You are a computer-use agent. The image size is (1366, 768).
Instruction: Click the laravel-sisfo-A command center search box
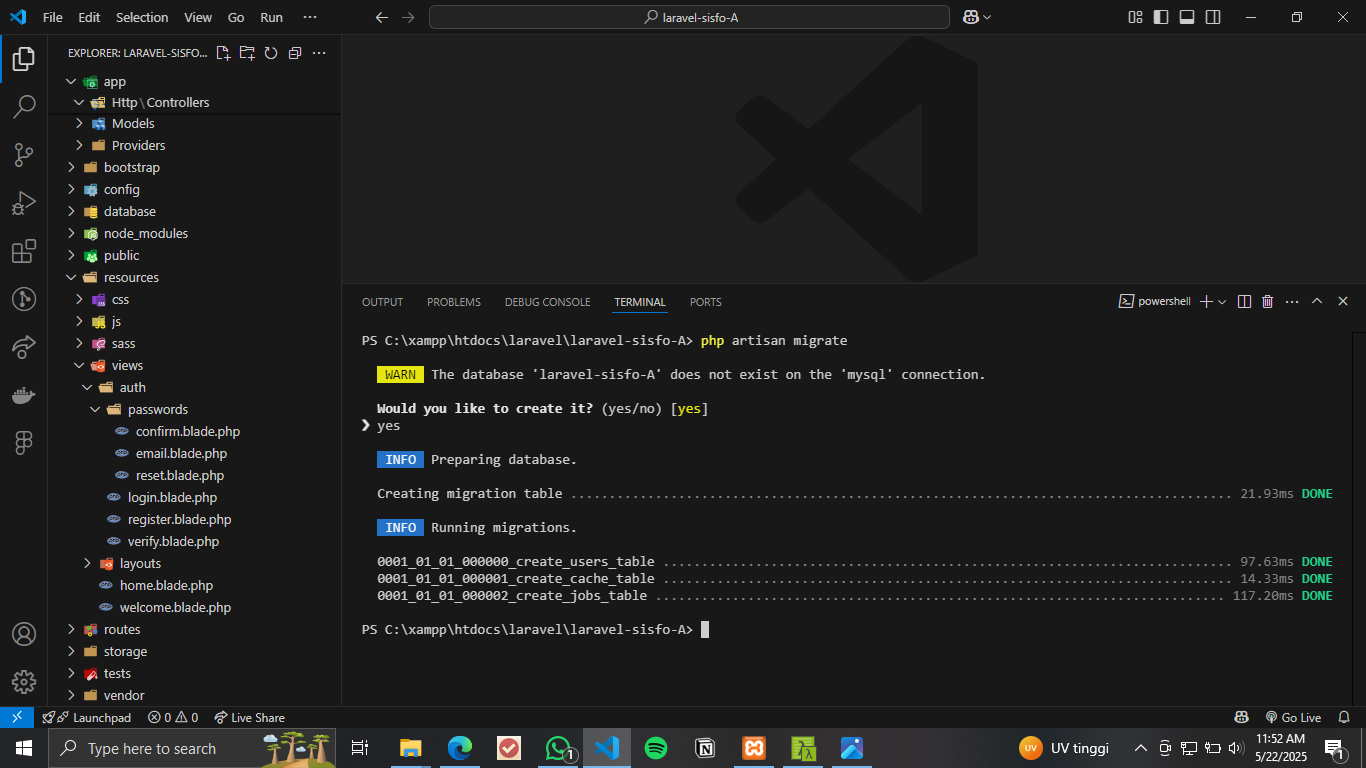pyautogui.click(x=689, y=17)
